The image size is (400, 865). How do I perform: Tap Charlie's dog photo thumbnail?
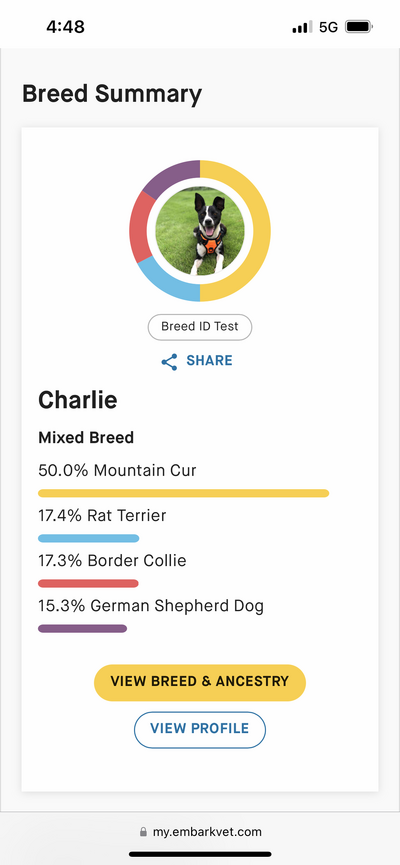point(200,231)
